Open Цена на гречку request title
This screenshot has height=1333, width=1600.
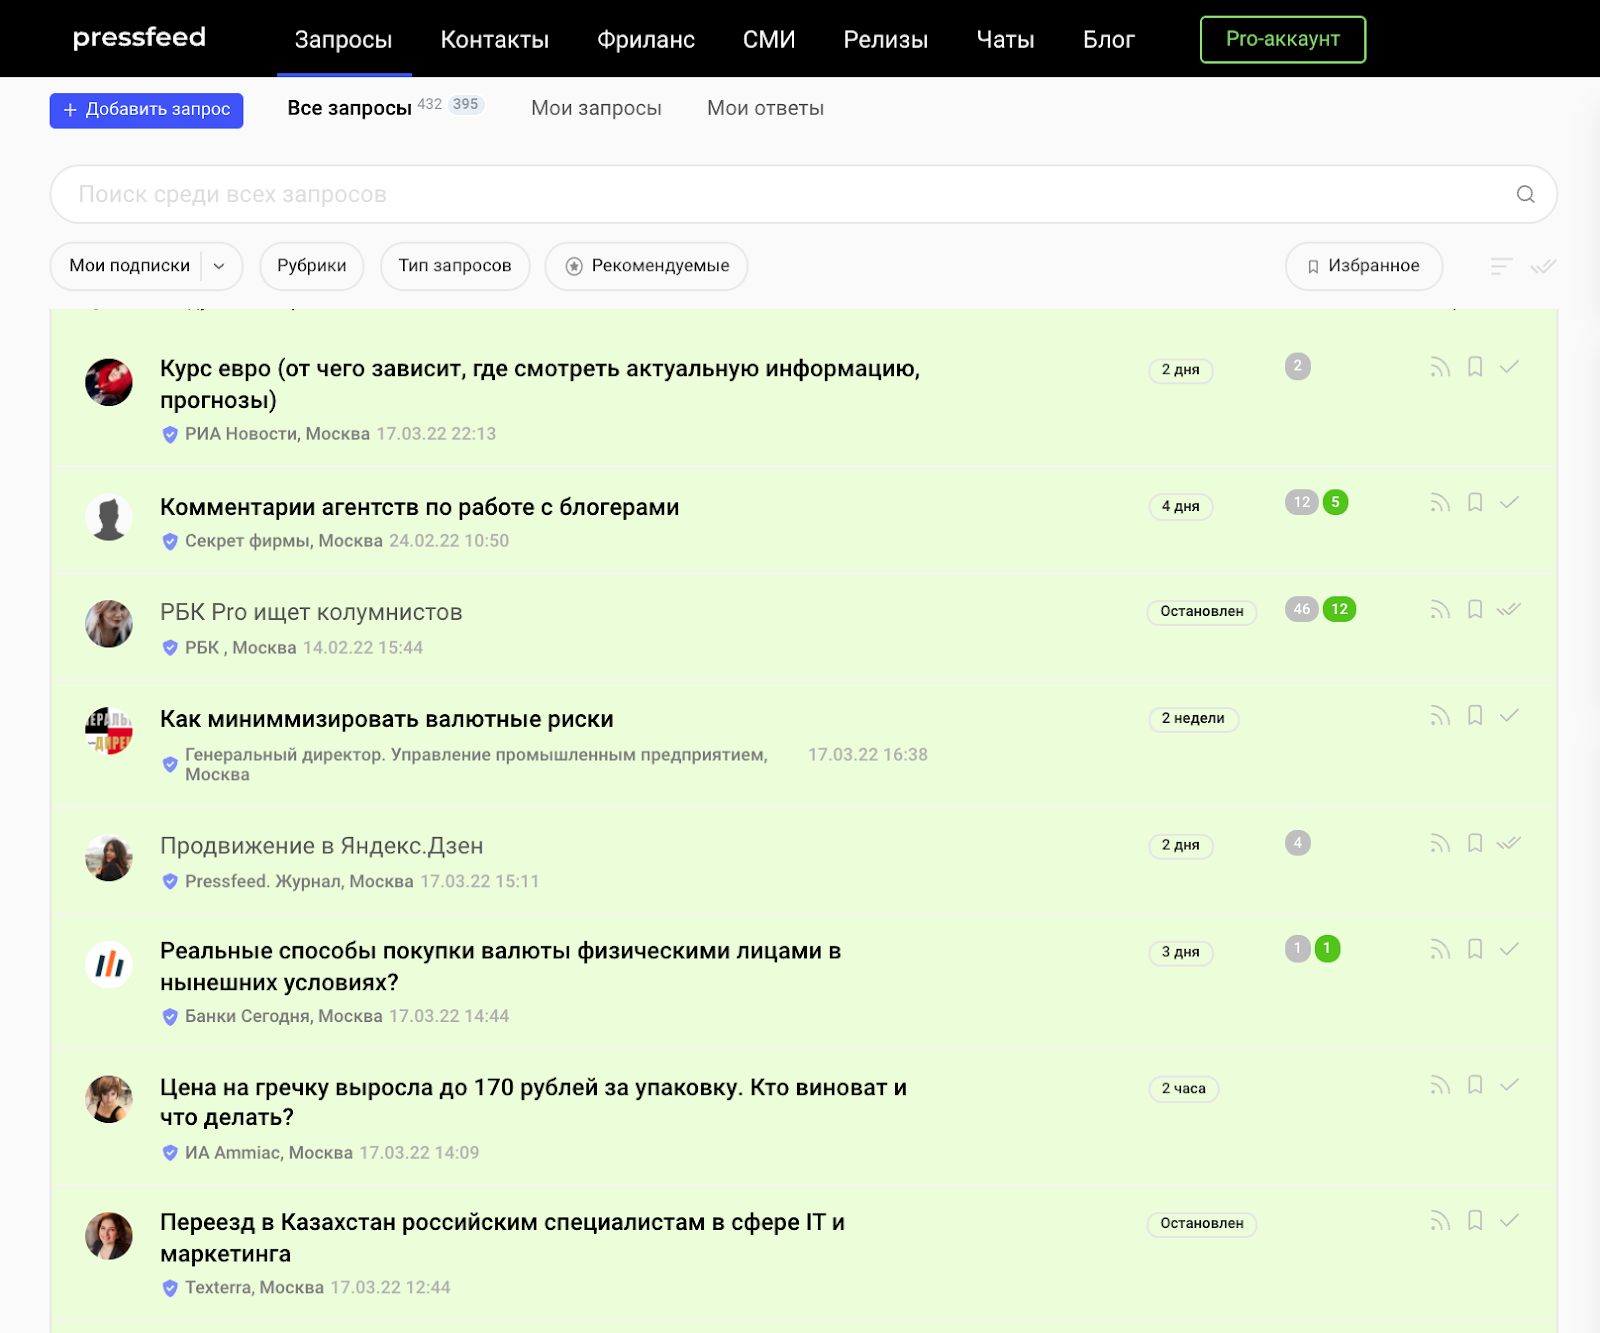(x=533, y=1102)
